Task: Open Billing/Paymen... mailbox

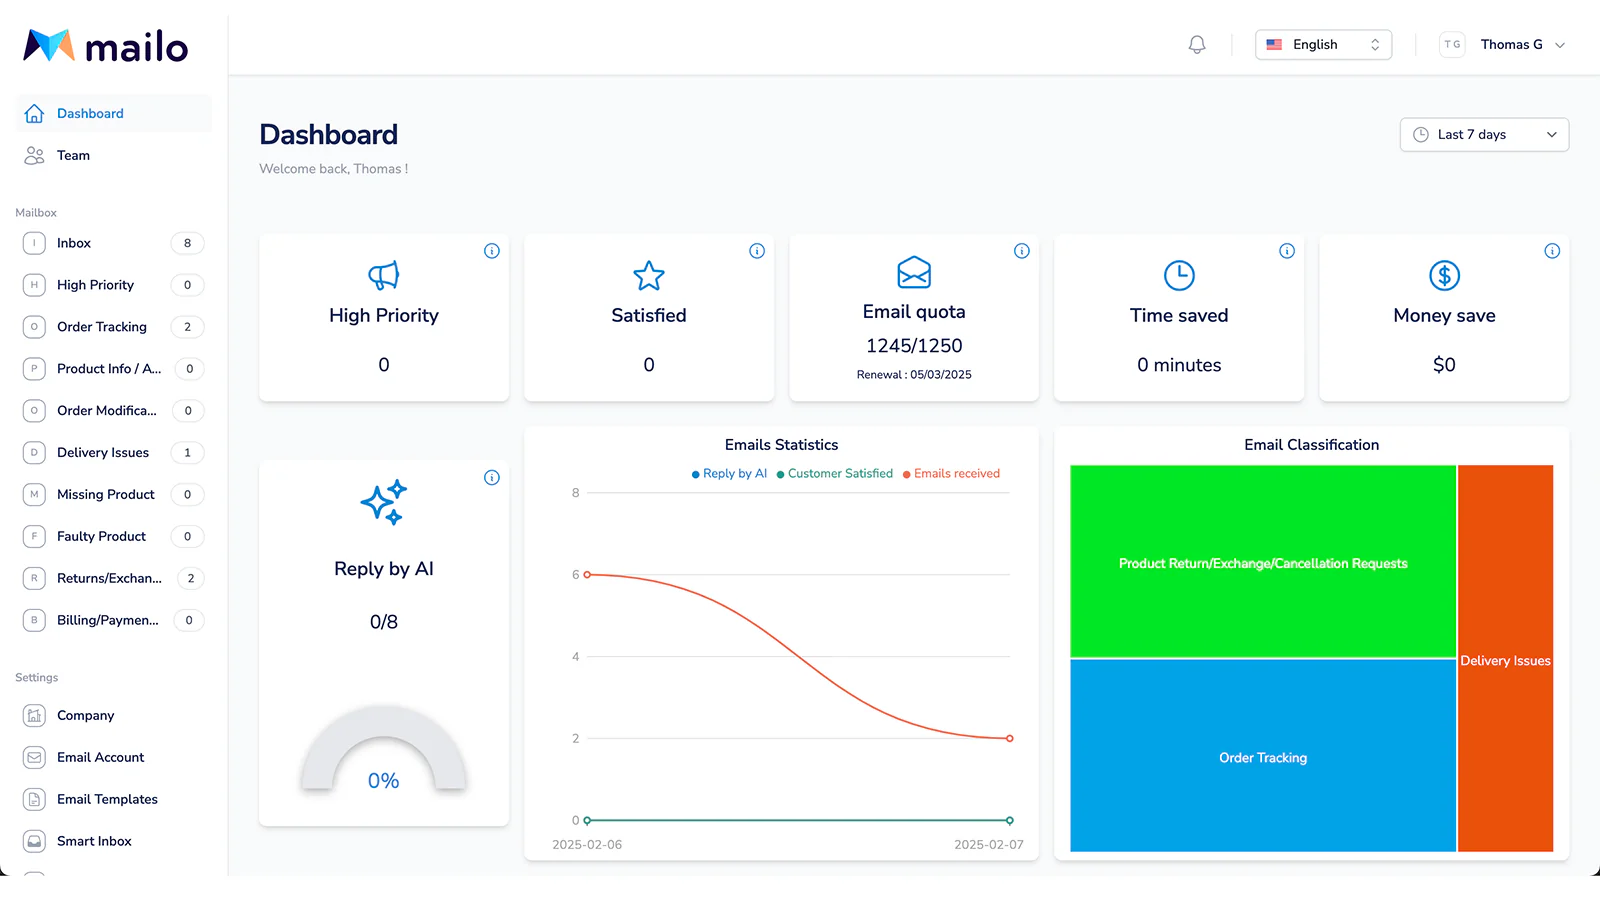Action: pos(114,621)
